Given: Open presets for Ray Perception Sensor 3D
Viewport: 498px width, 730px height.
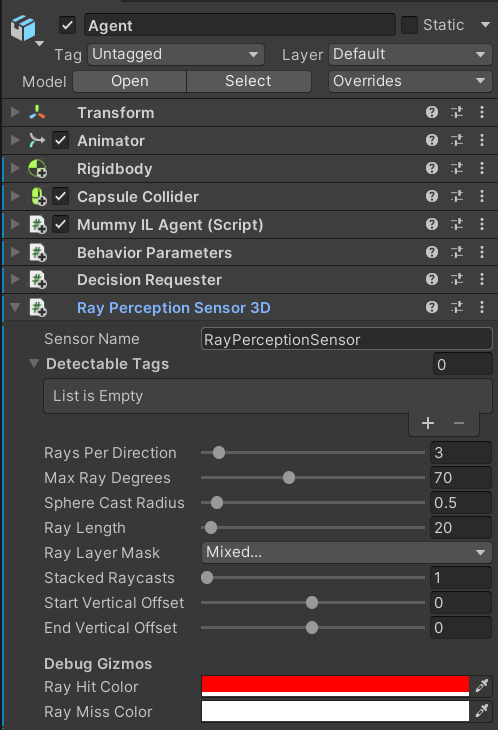Looking at the screenshot, I should coord(457,307).
